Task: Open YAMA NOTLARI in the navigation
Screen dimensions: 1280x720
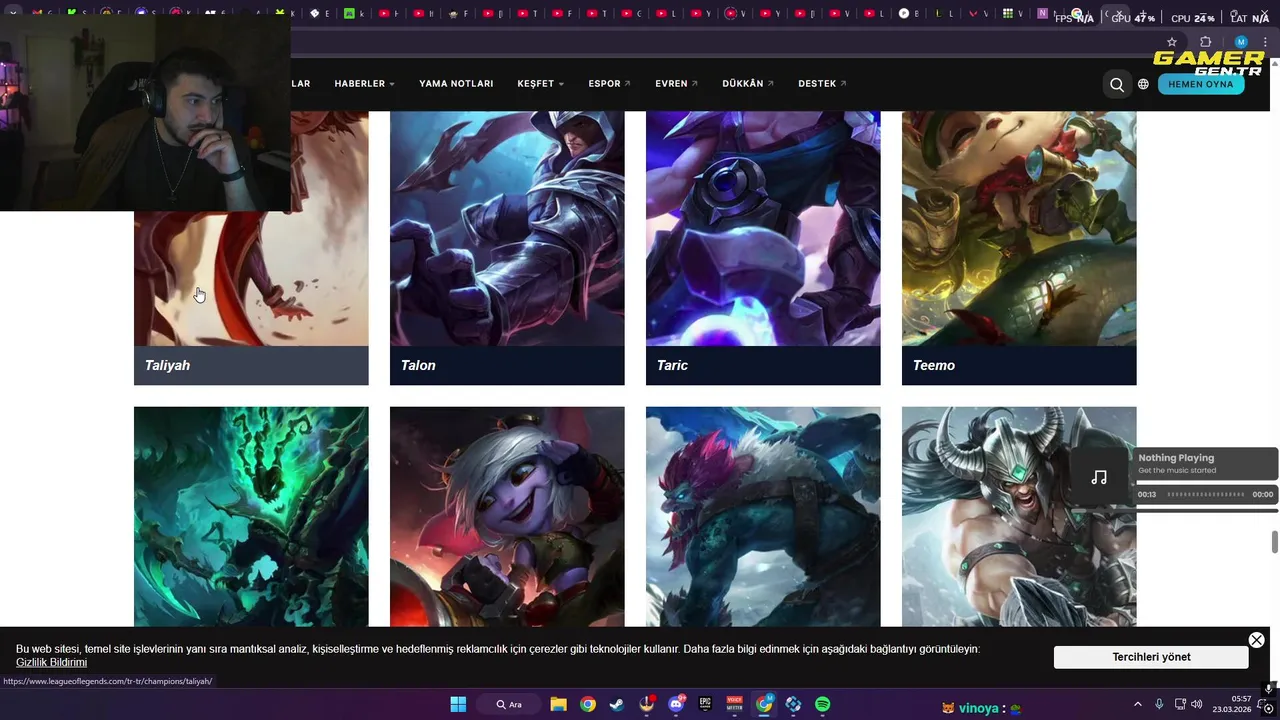Action: [456, 84]
